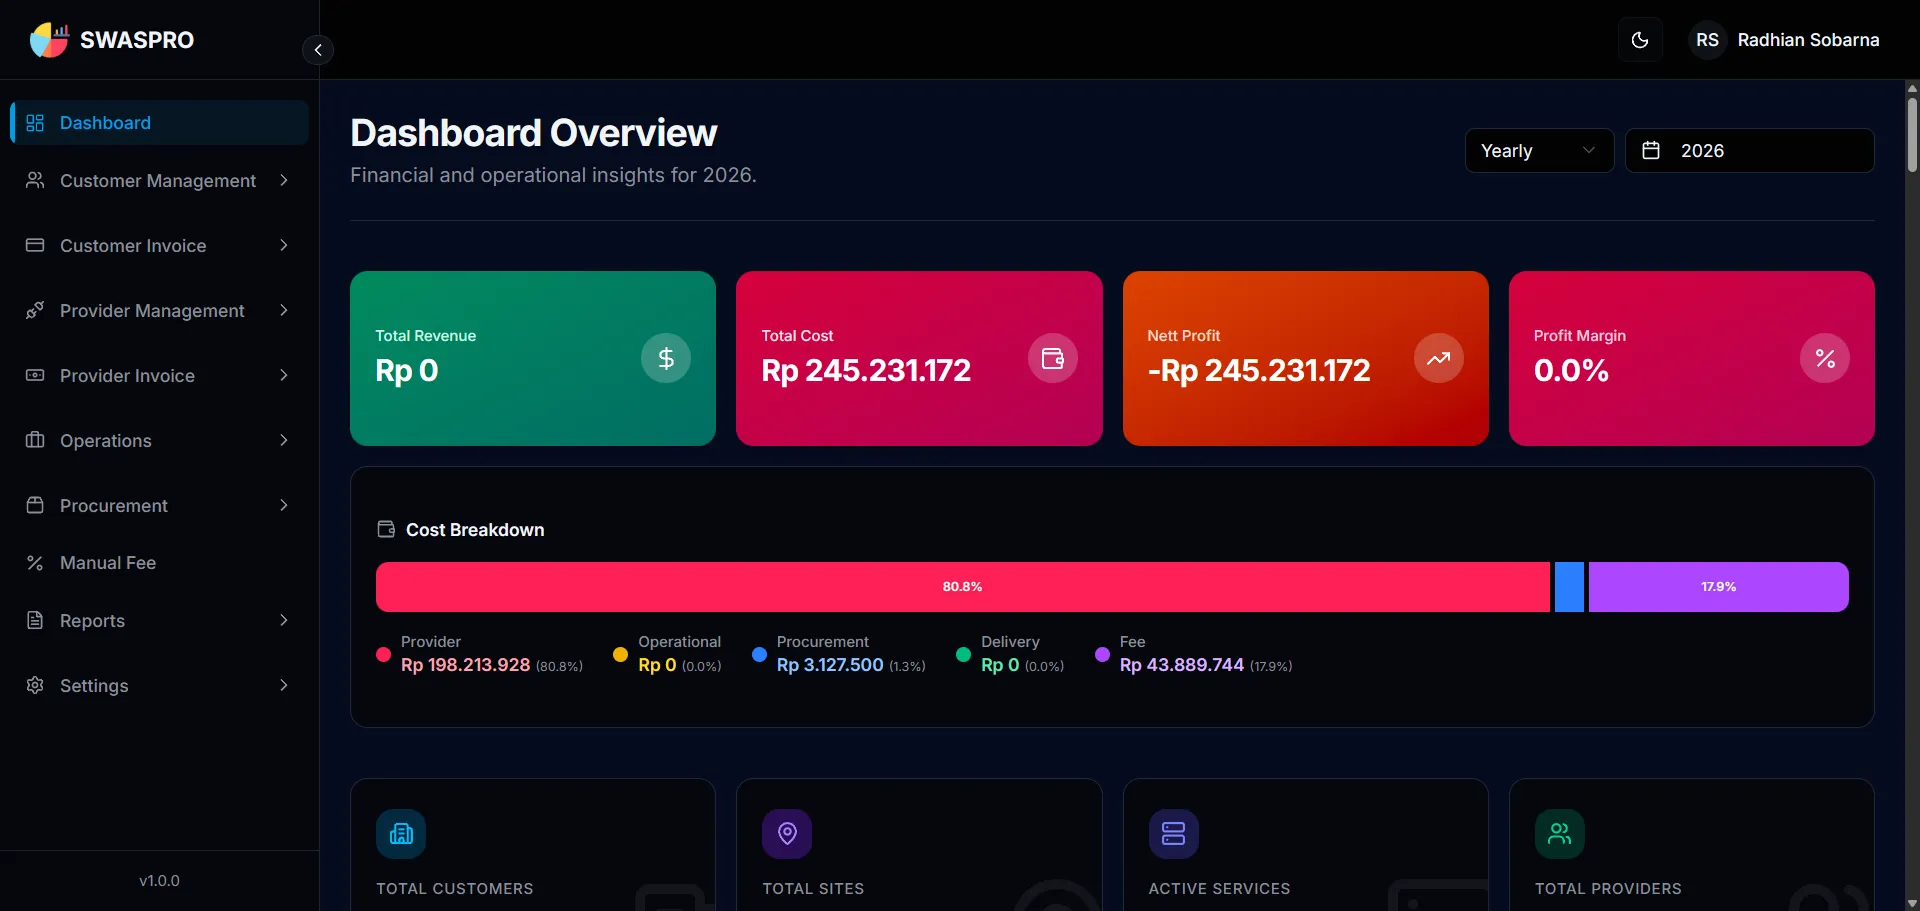Click the Active Services server icon
Image resolution: width=1920 pixels, height=911 pixels.
[x=1174, y=834]
